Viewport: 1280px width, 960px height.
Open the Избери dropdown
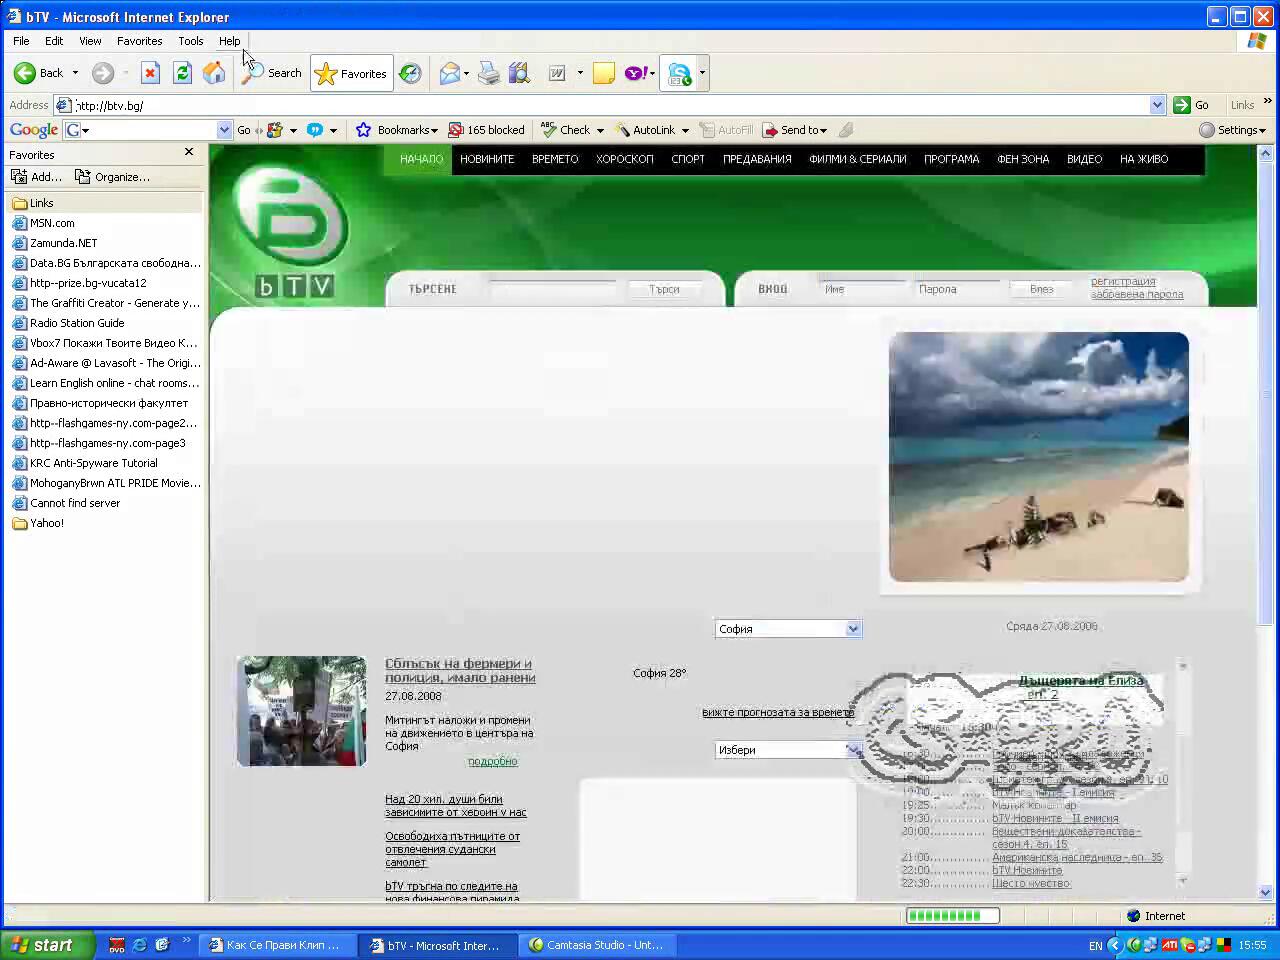pos(788,750)
